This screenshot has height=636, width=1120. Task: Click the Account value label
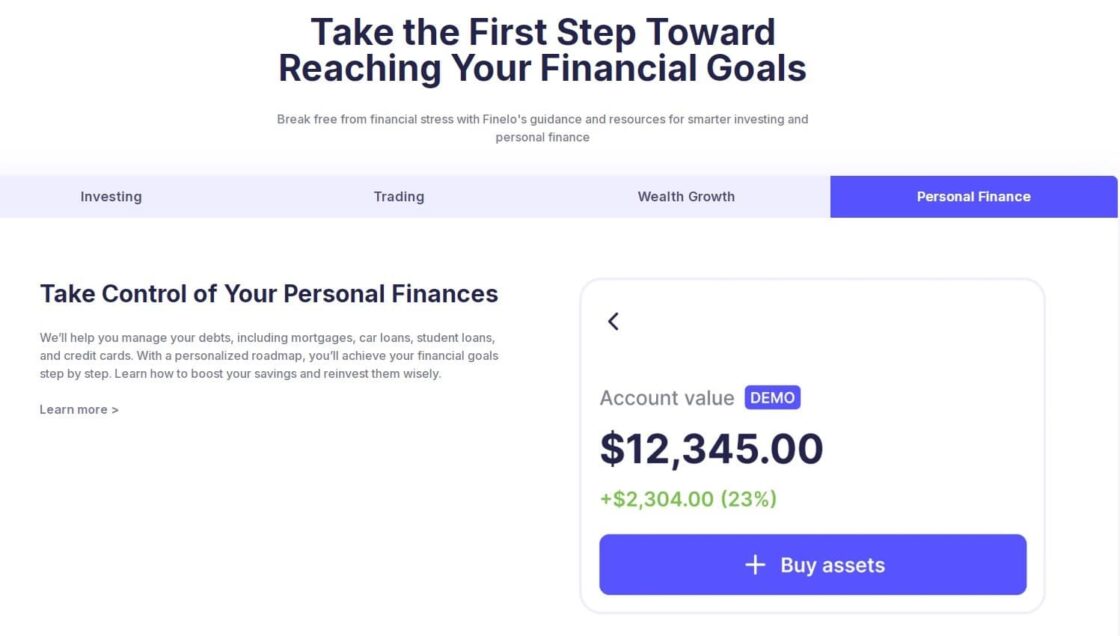667,398
